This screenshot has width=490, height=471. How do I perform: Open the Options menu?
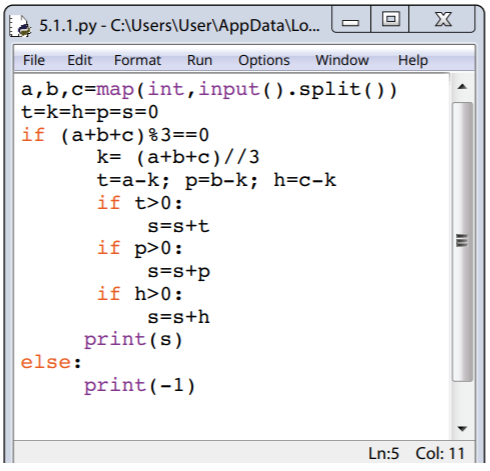[264, 60]
